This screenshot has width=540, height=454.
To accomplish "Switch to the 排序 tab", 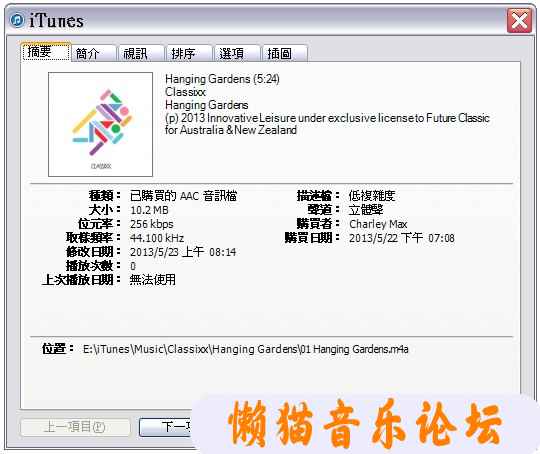I will click(189, 53).
